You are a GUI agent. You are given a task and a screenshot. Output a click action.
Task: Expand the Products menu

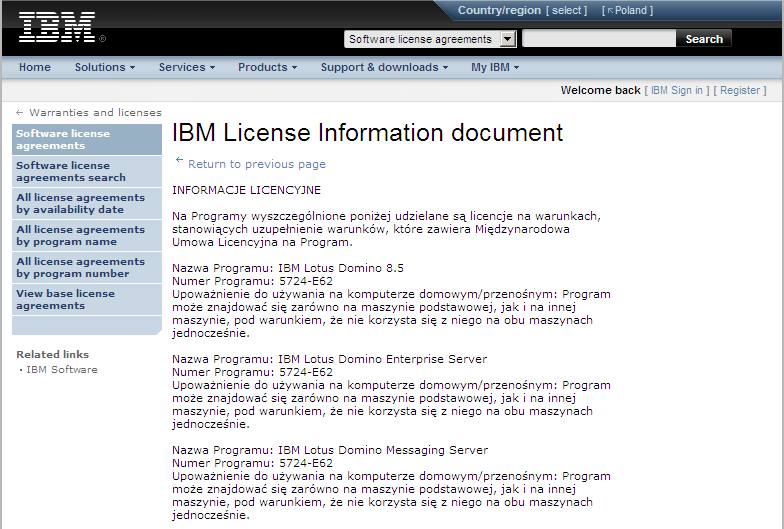click(x=268, y=67)
